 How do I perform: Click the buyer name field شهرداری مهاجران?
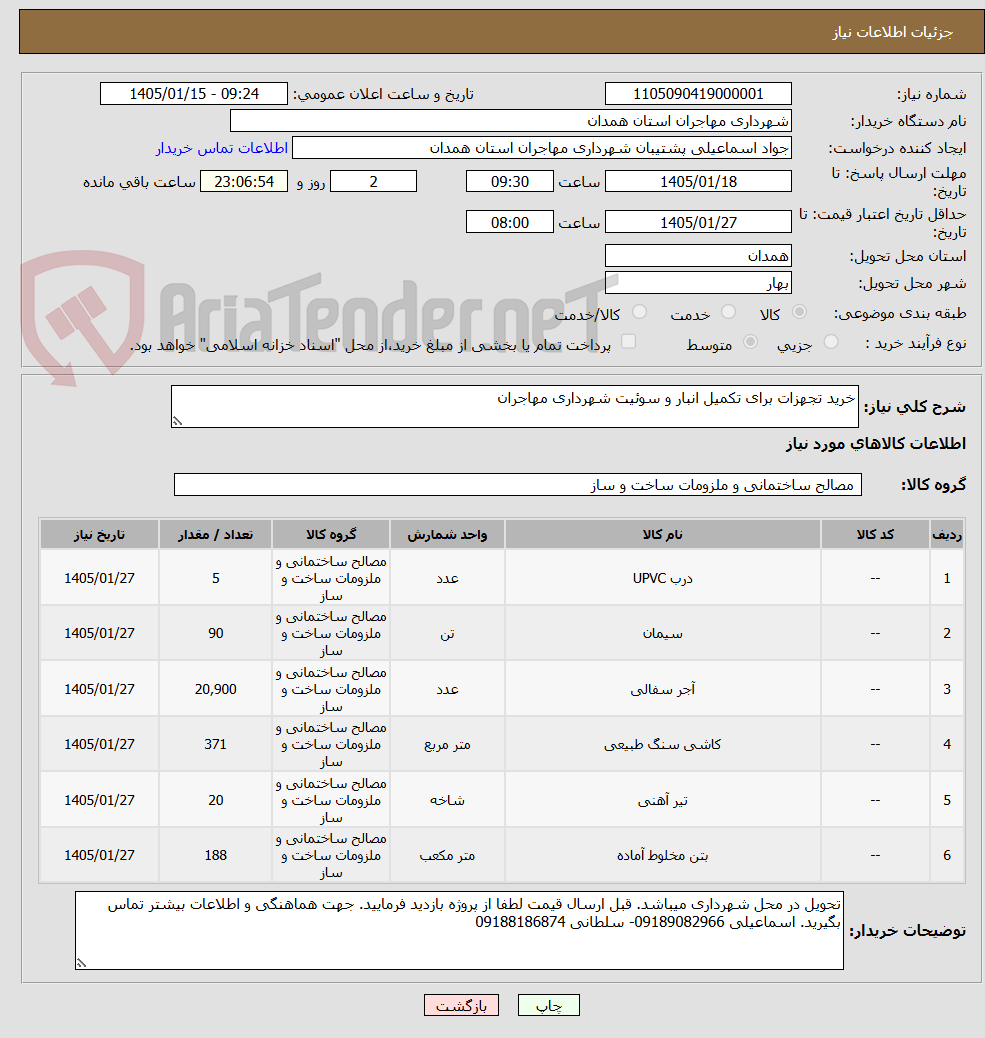[x=510, y=121]
